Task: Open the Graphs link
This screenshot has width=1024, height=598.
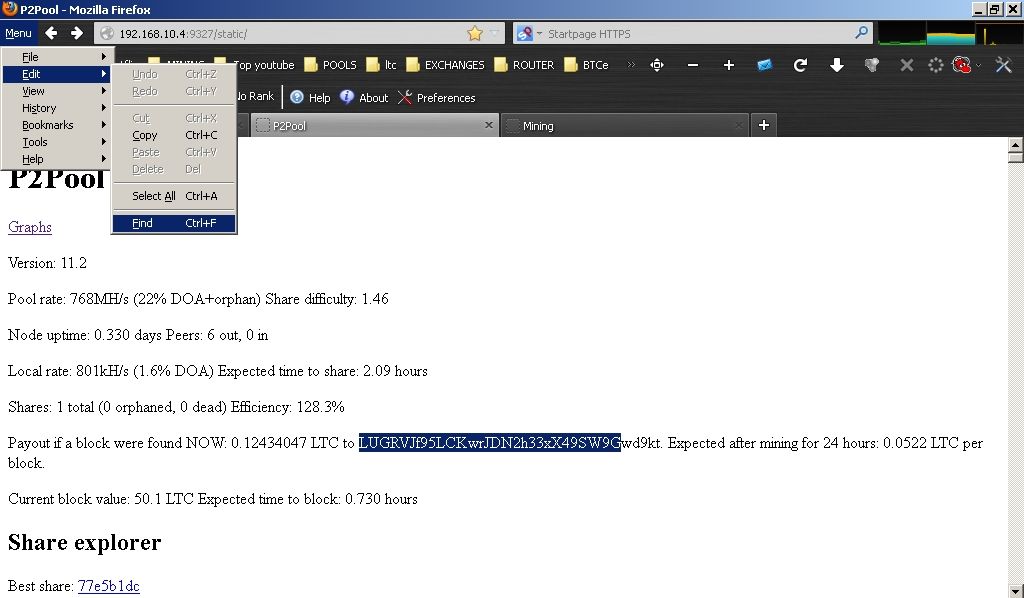Action: [30, 227]
